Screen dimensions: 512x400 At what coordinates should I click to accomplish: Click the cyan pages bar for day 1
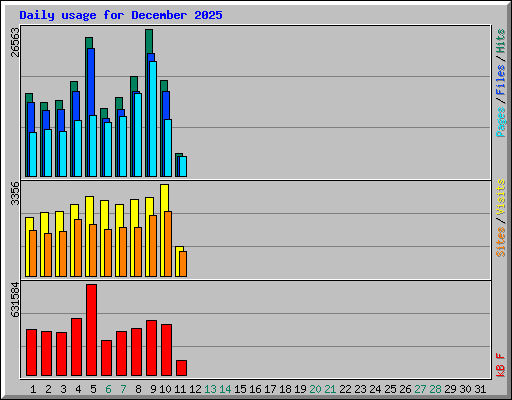(33, 154)
